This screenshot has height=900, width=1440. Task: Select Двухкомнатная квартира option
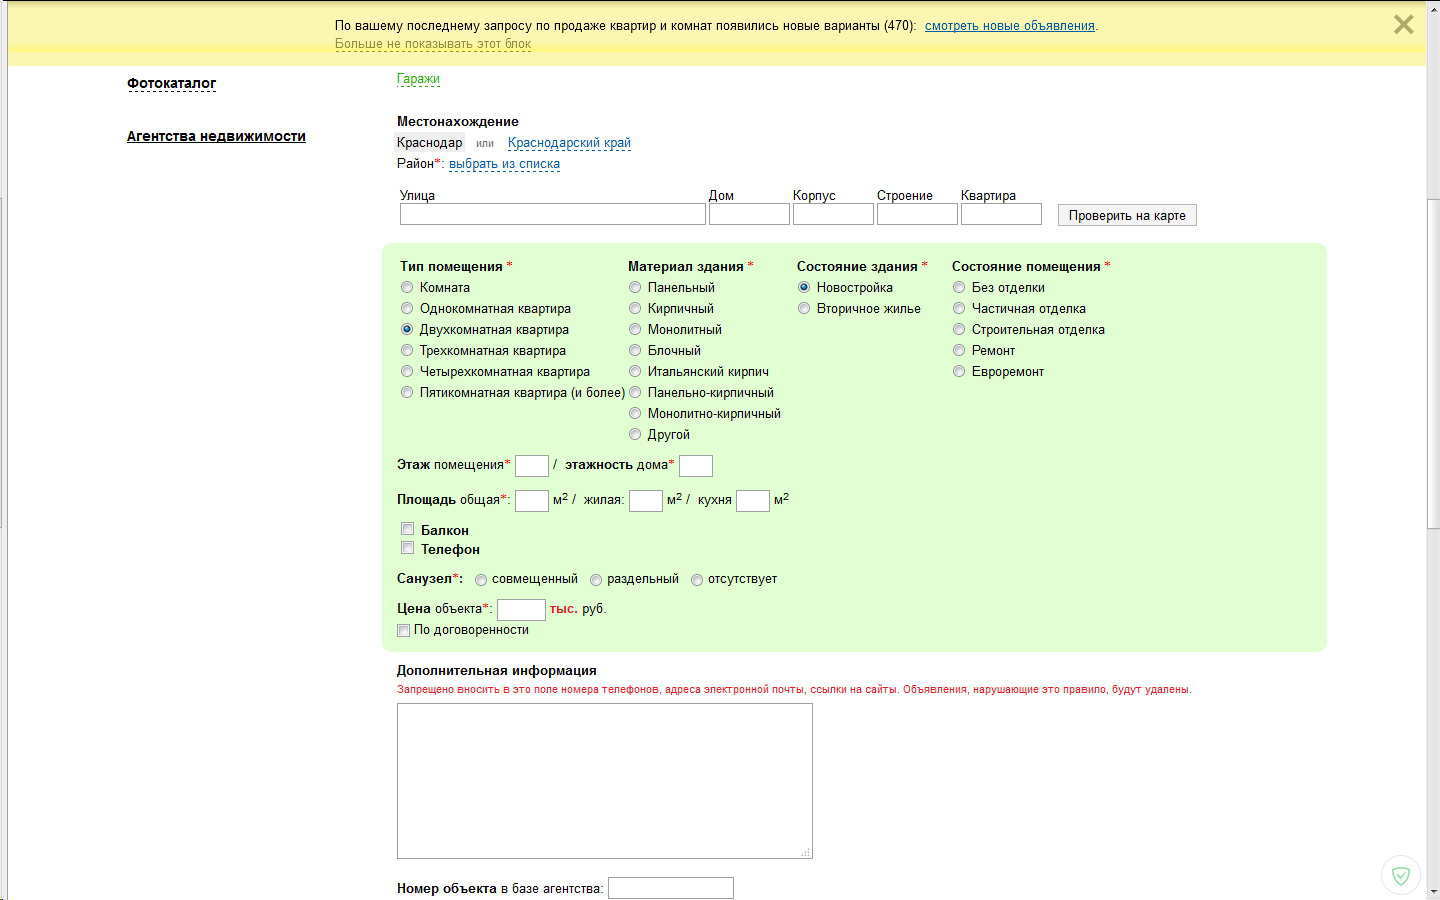tap(407, 329)
